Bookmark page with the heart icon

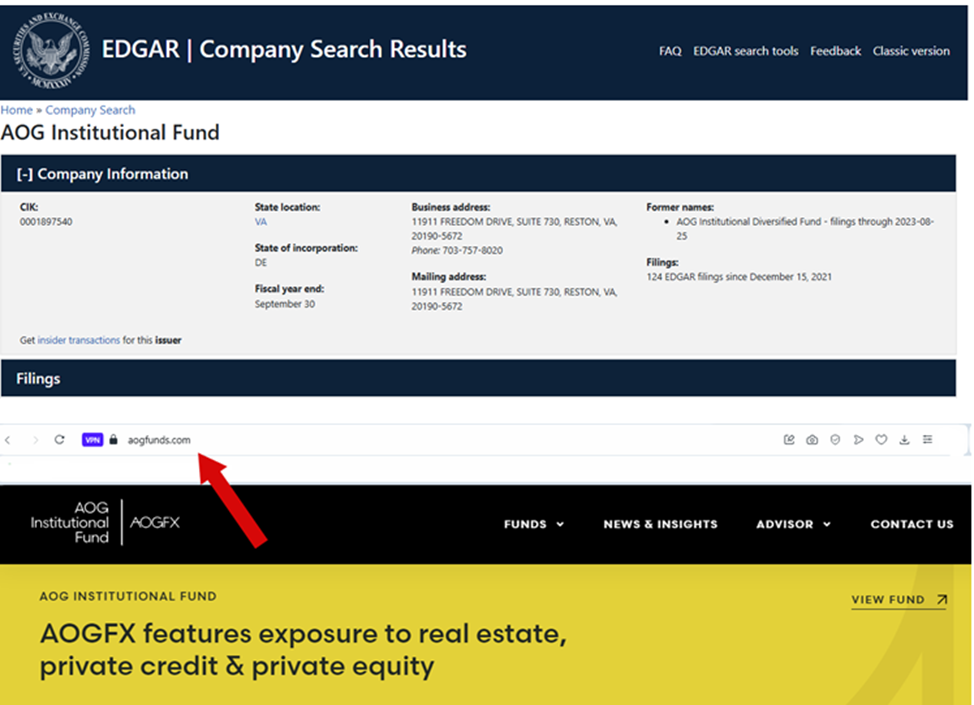point(881,440)
